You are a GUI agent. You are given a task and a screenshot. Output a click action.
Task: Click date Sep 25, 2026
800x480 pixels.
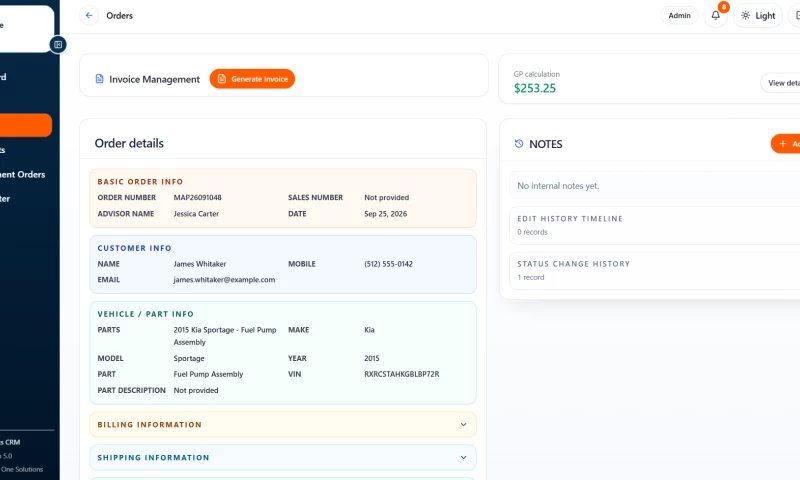coord(386,214)
